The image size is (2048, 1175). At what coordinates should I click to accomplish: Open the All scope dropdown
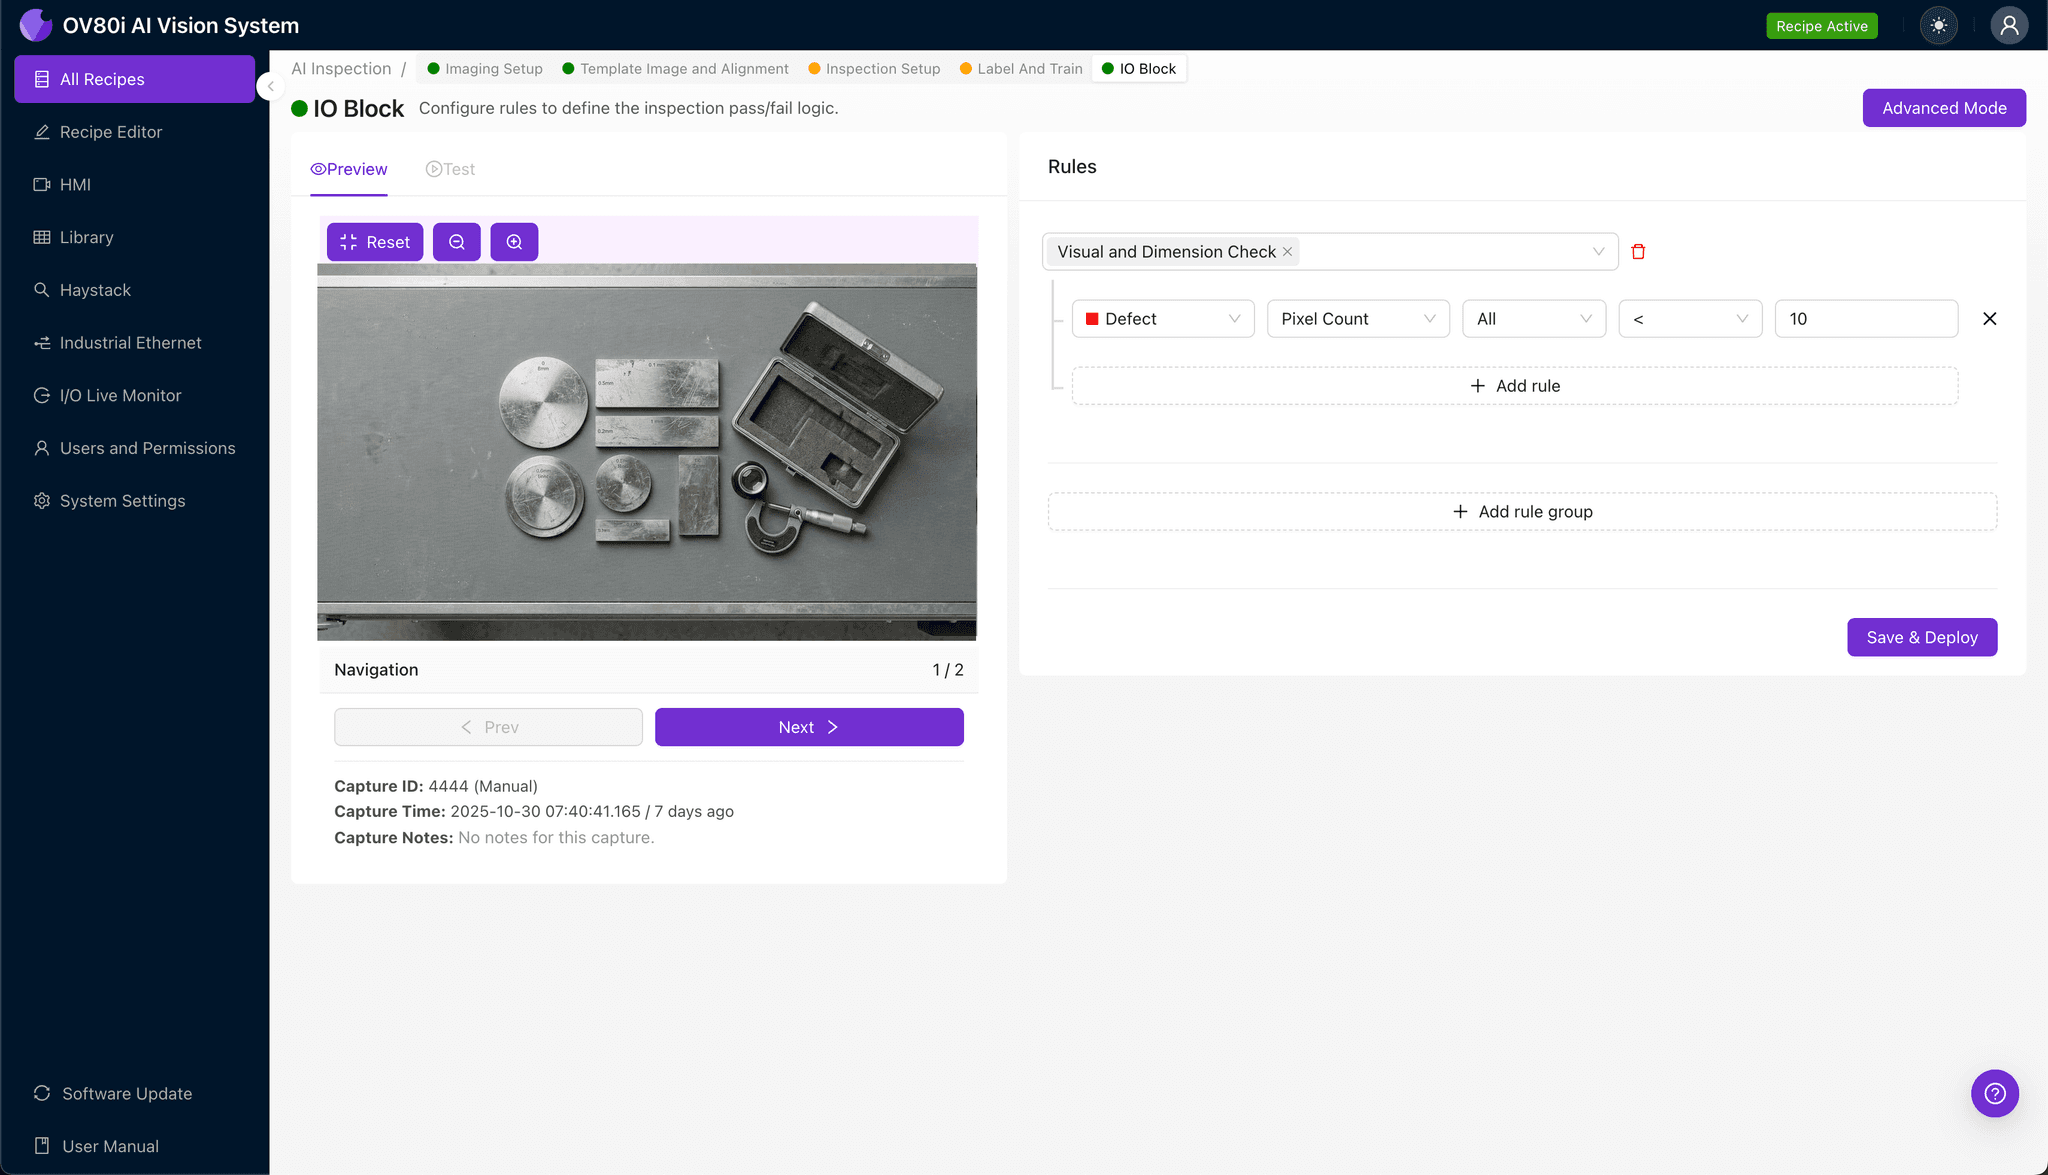1534,319
